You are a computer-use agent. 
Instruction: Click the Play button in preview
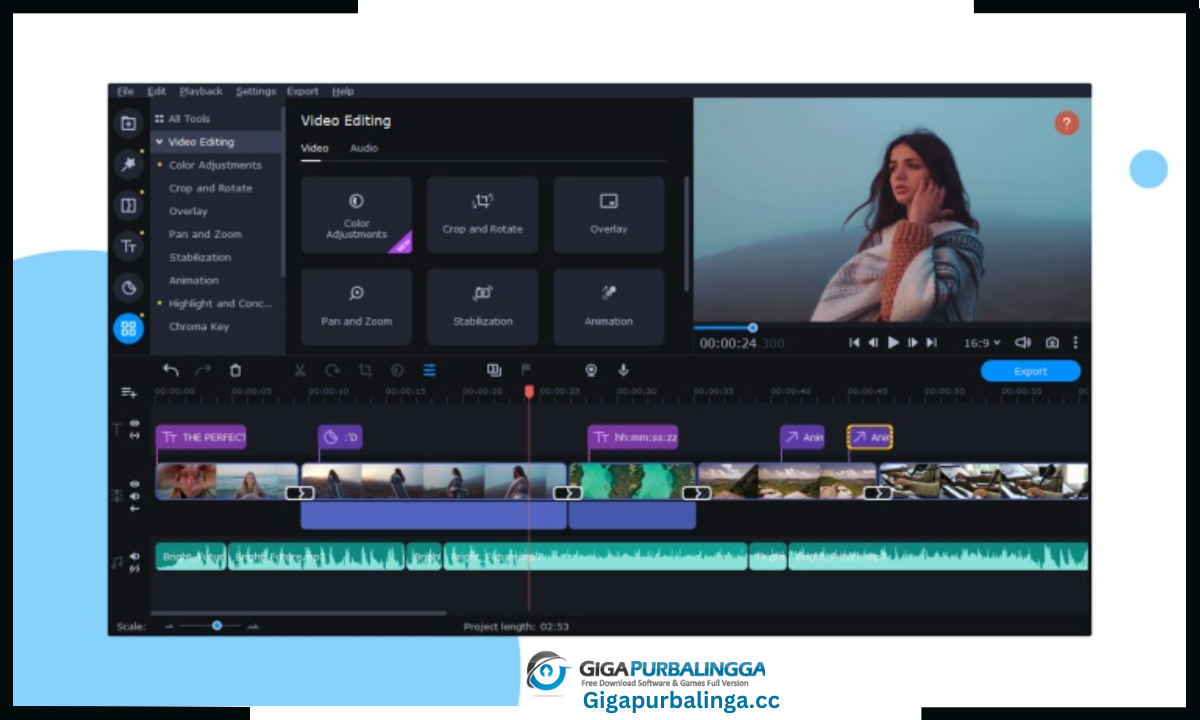click(893, 342)
